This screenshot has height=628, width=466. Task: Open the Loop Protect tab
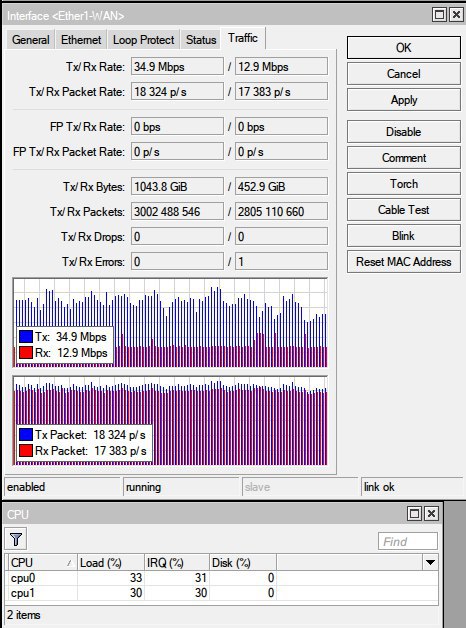pyautogui.click(x=143, y=40)
